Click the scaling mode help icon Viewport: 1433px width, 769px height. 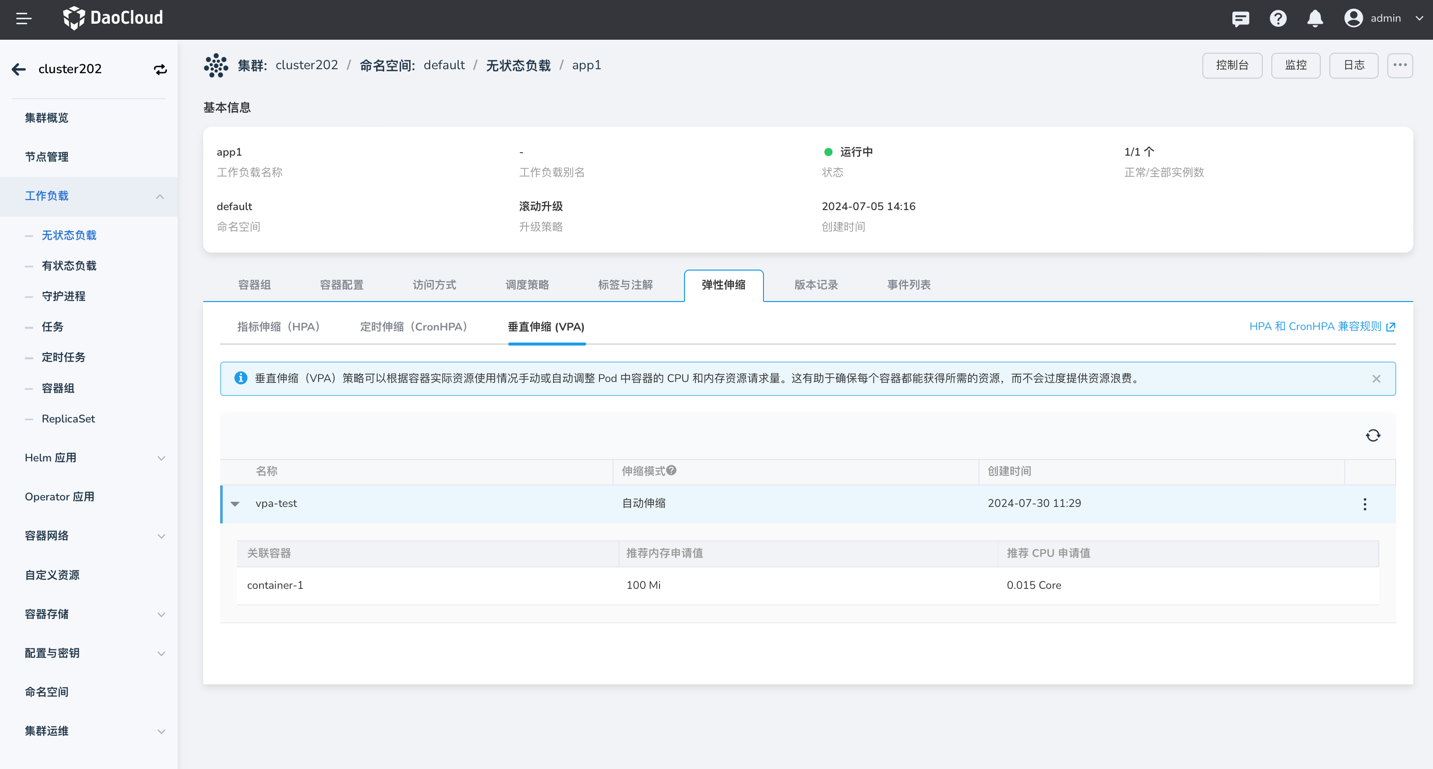[x=672, y=471]
